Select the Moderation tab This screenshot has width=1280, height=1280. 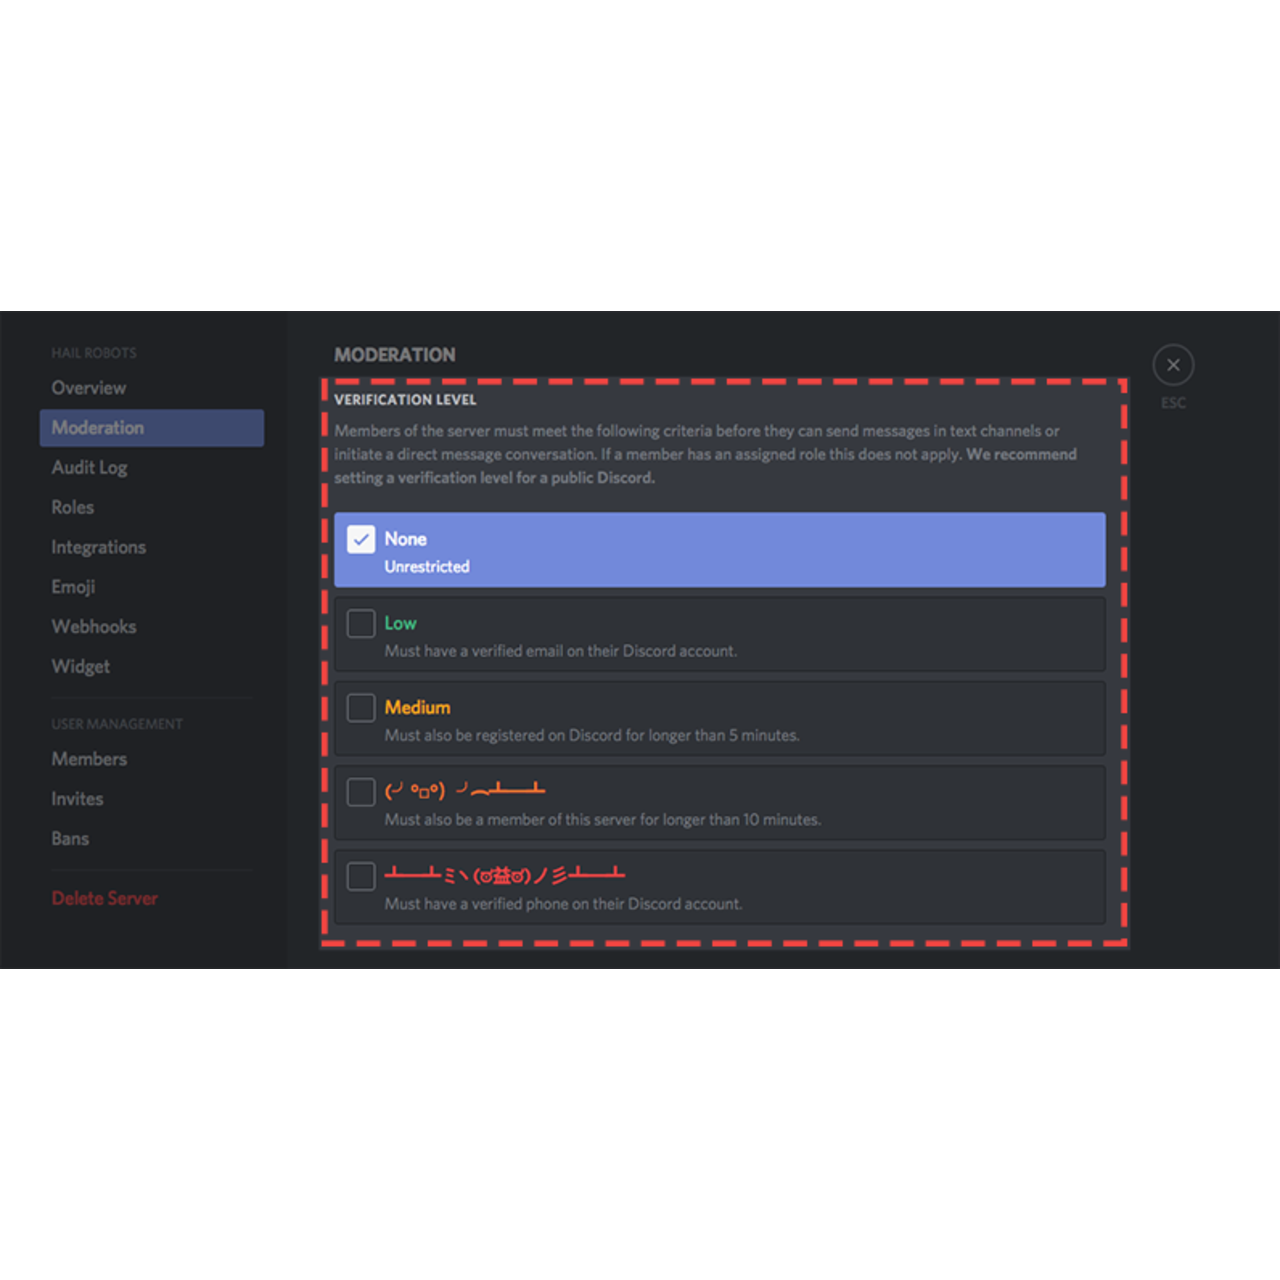(x=97, y=428)
